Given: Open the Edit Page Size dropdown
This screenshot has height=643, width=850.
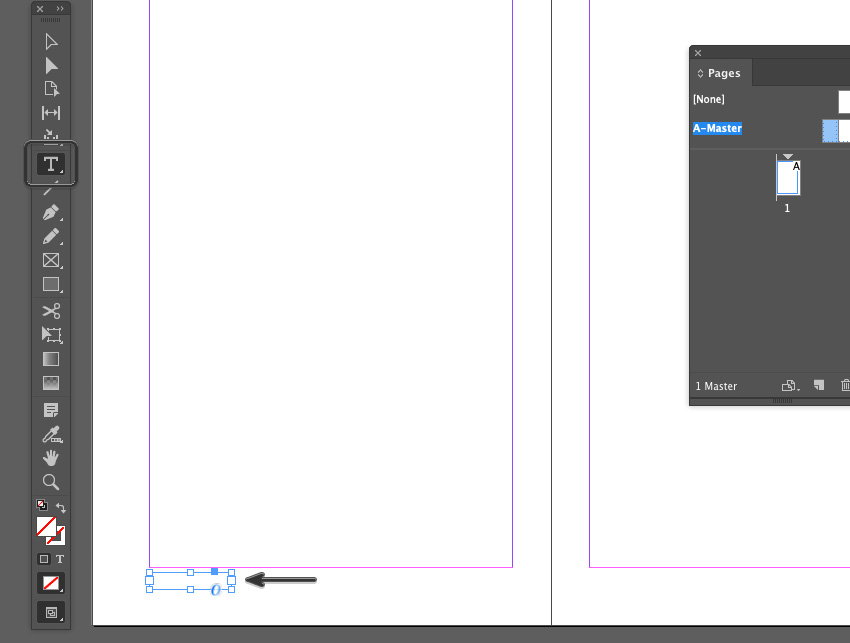Looking at the screenshot, I should tap(789, 385).
